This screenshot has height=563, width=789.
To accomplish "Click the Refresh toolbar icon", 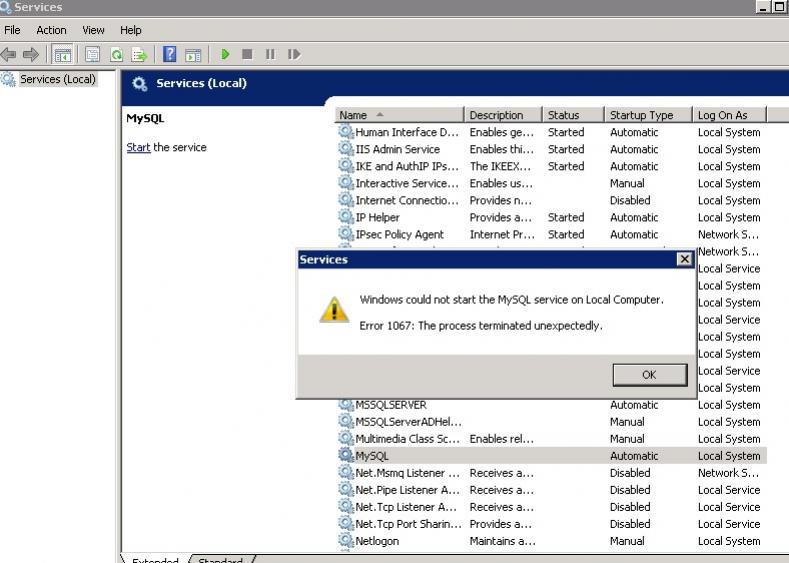I will point(116,54).
